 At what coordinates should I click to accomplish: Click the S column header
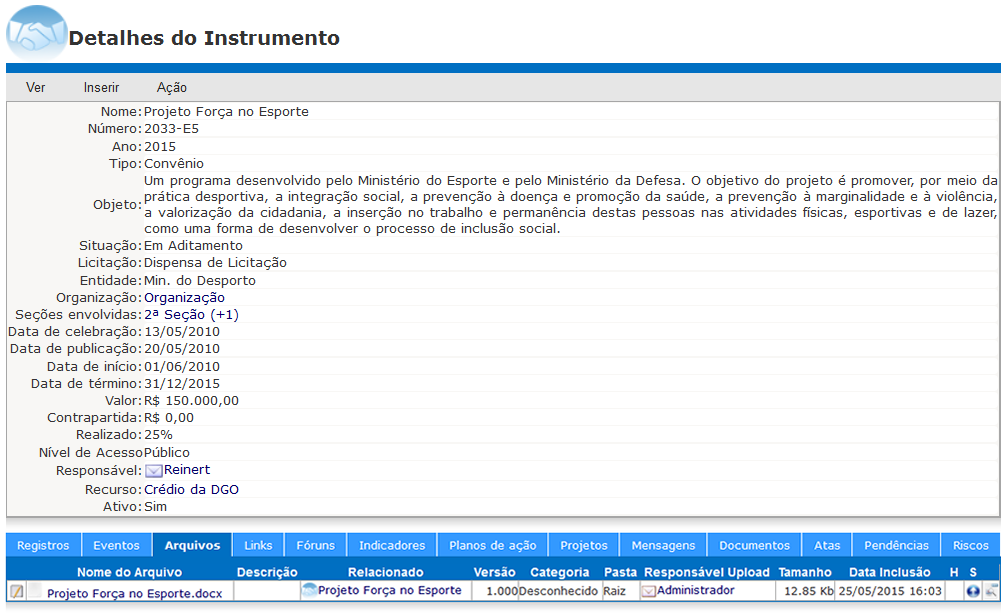click(x=973, y=573)
